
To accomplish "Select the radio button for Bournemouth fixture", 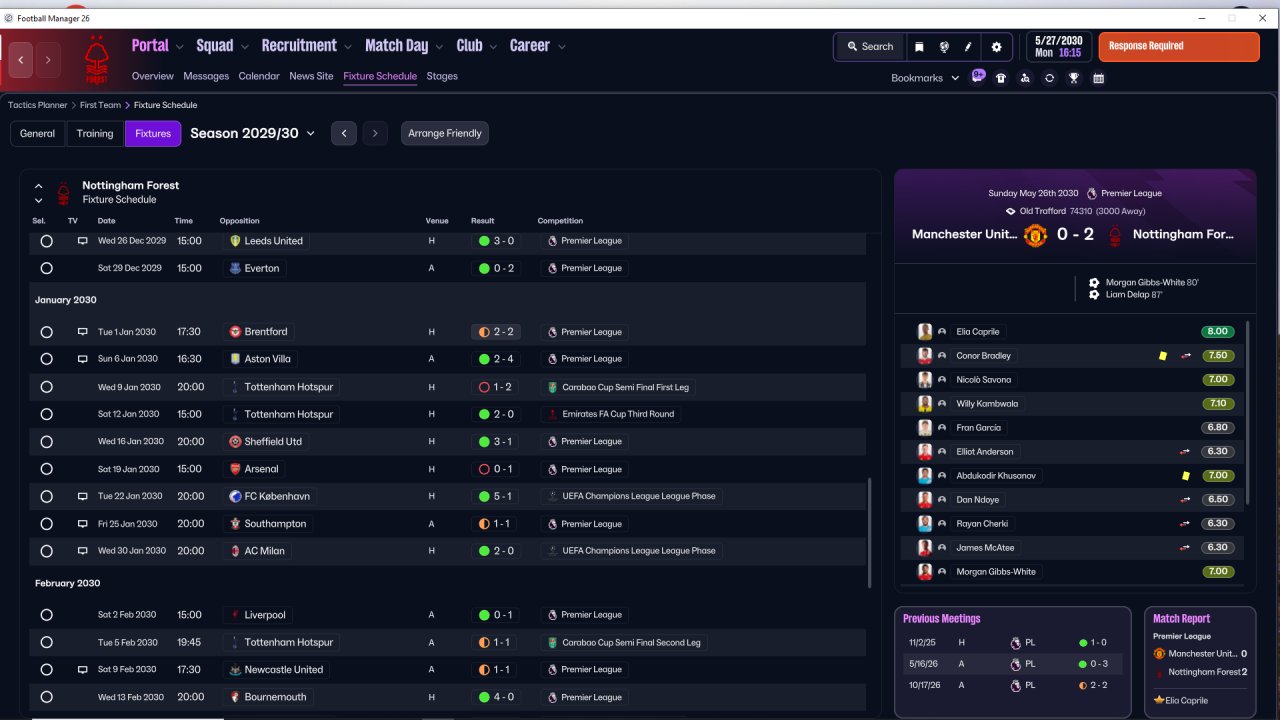I will pyautogui.click(x=46, y=697).
